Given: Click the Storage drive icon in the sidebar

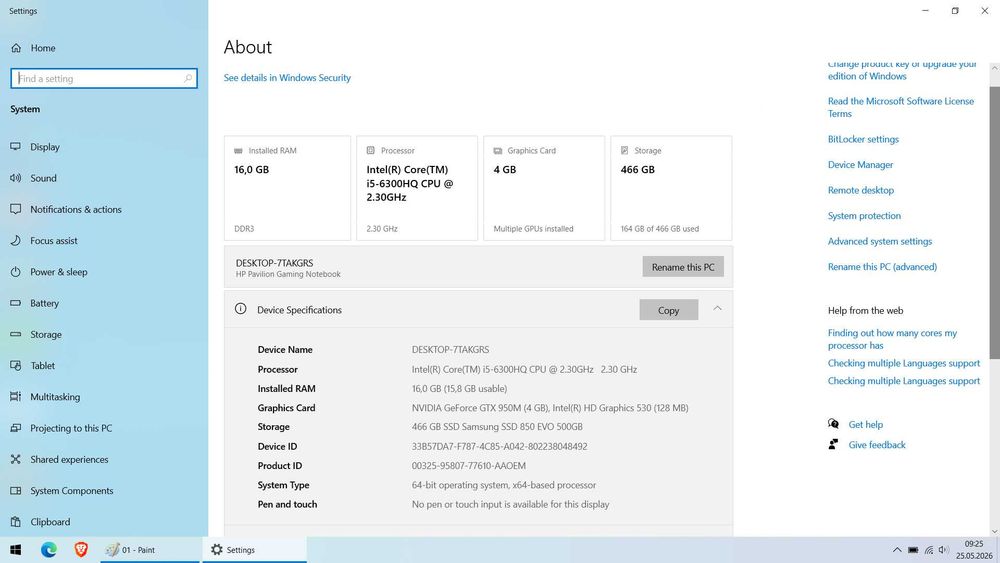Looking at the screenshot, I should (16, 334).
